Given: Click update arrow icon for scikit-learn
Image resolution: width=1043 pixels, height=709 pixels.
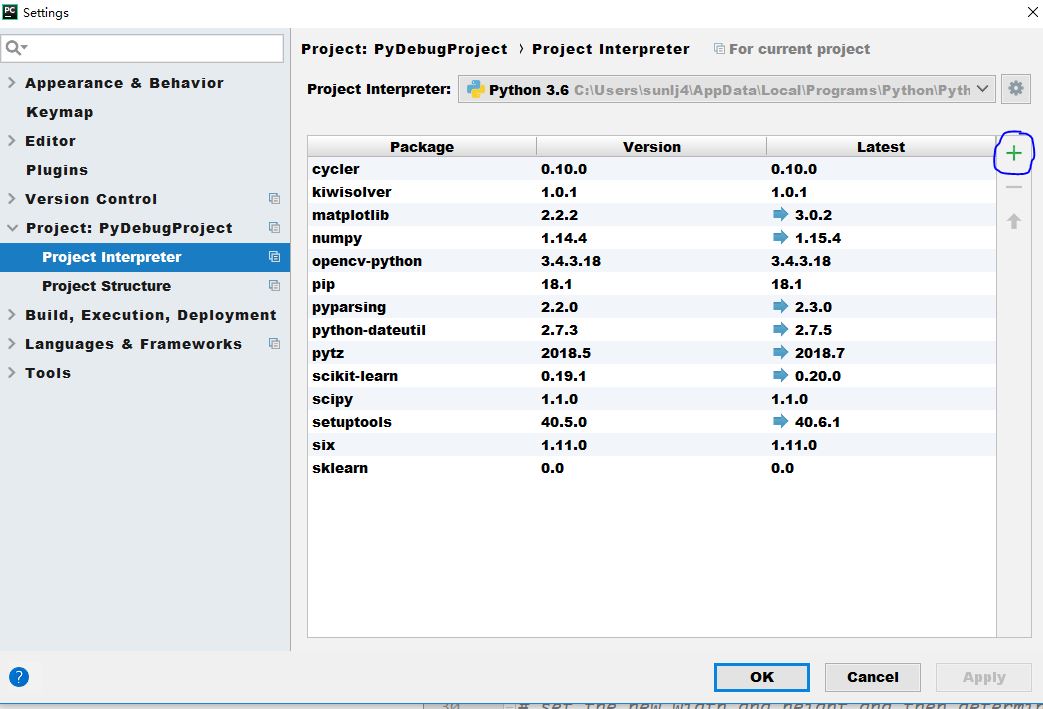Looking at the screenshot, I should (780, 376).
